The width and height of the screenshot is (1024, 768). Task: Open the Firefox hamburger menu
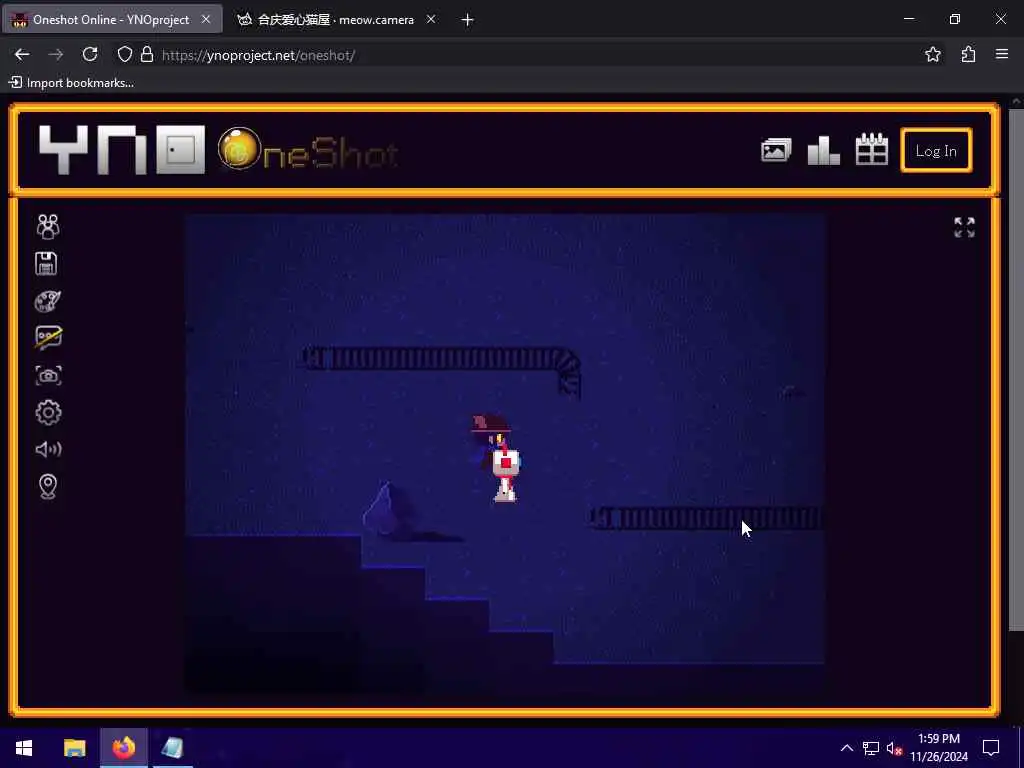click(1002, 55)
